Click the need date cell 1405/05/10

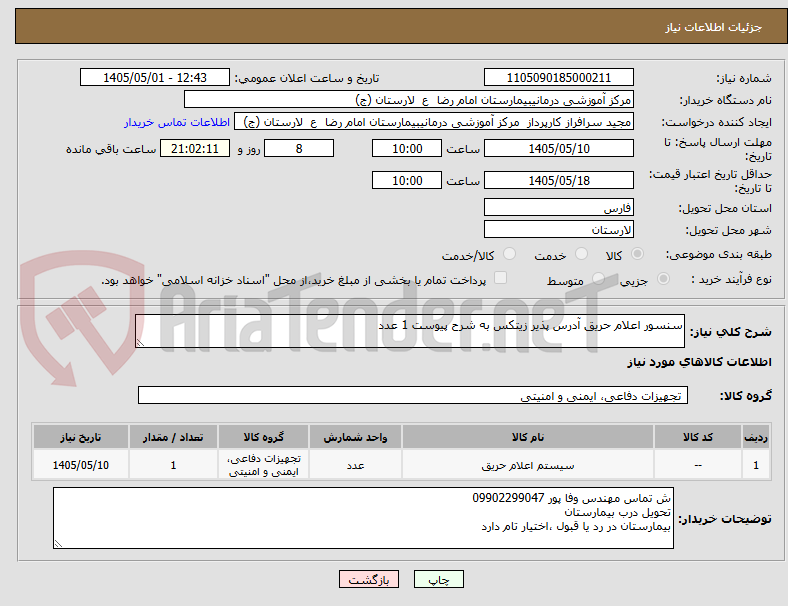coord(81,465)
